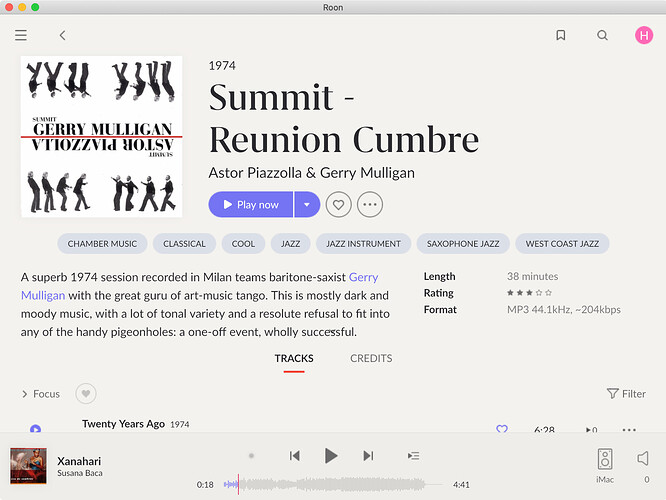This screenshot has height=500, width=666.
Task: Select the JAZZ INSTRUMENT genre tag
Action: [x=364, y=244]
